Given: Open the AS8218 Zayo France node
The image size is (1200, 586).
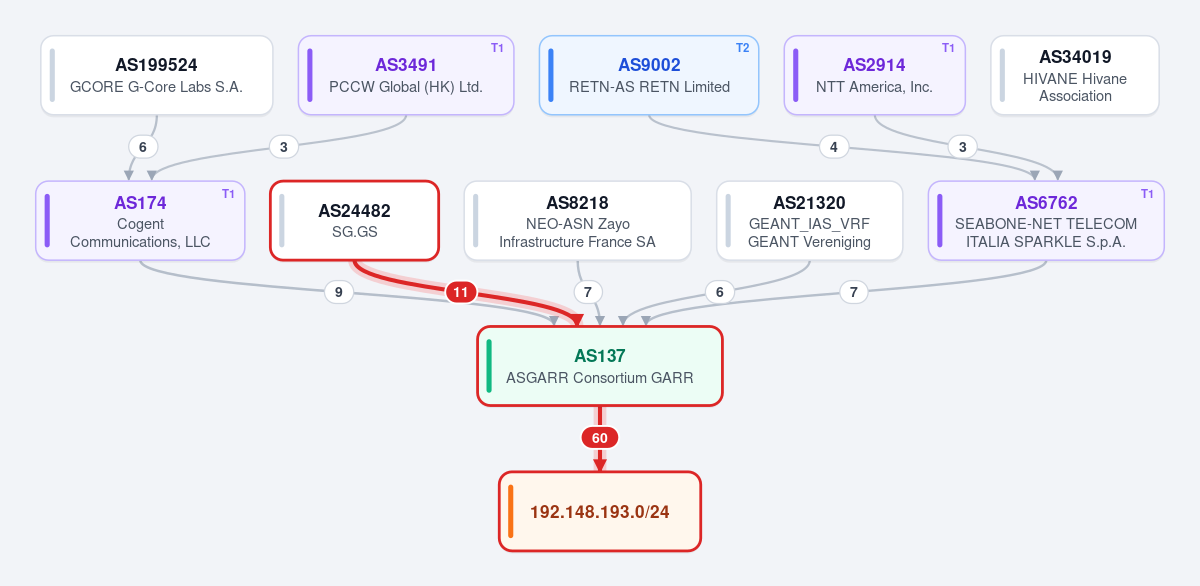Looking at the screenshot, I should point(578,221).
